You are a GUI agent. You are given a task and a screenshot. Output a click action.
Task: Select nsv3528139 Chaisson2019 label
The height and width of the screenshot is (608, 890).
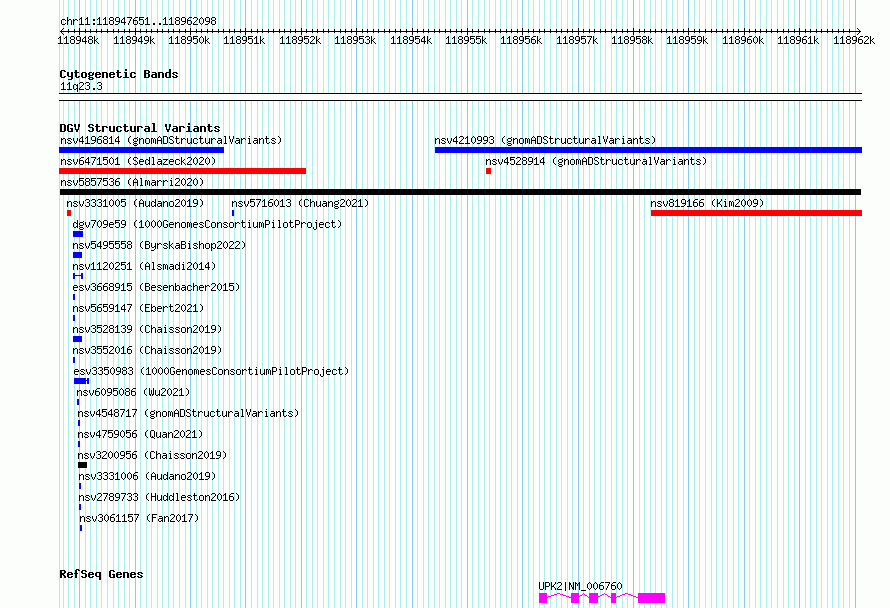pos(147,329)
